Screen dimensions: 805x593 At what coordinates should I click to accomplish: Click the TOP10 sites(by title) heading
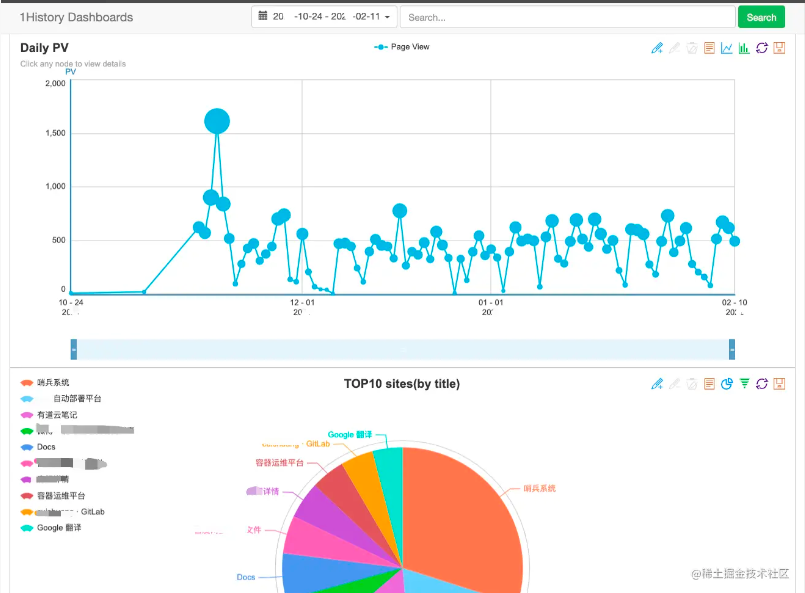[x=402, y=384]
